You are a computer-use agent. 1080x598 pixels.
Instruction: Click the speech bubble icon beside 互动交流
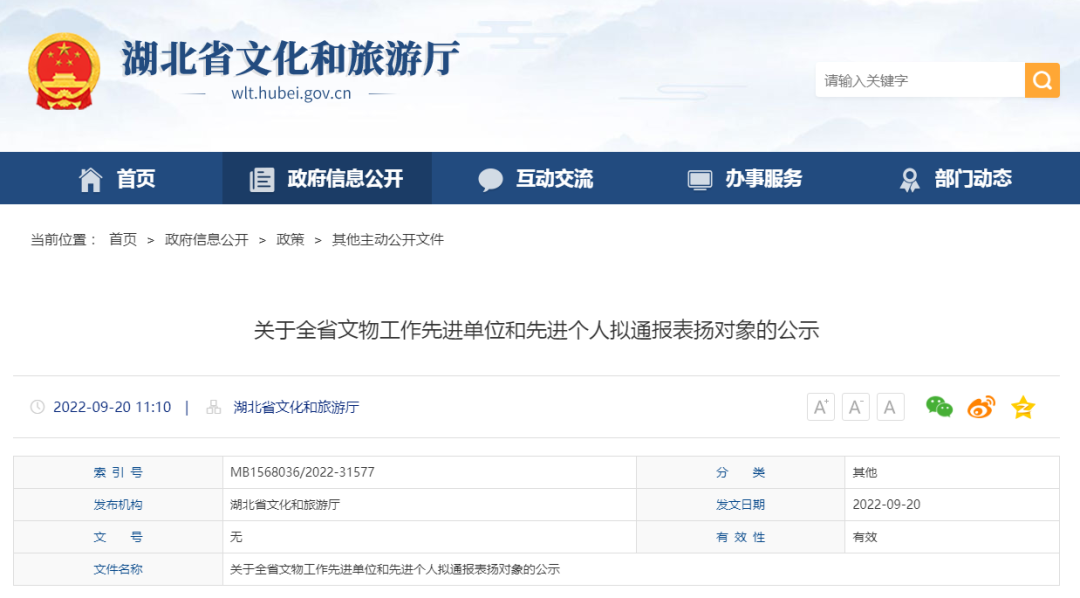tap(490, 180)
